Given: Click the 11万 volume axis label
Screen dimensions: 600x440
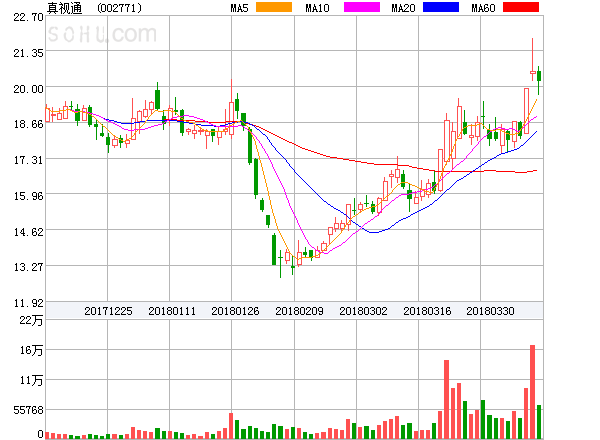Looking at the screenshot, I should 31,380.
